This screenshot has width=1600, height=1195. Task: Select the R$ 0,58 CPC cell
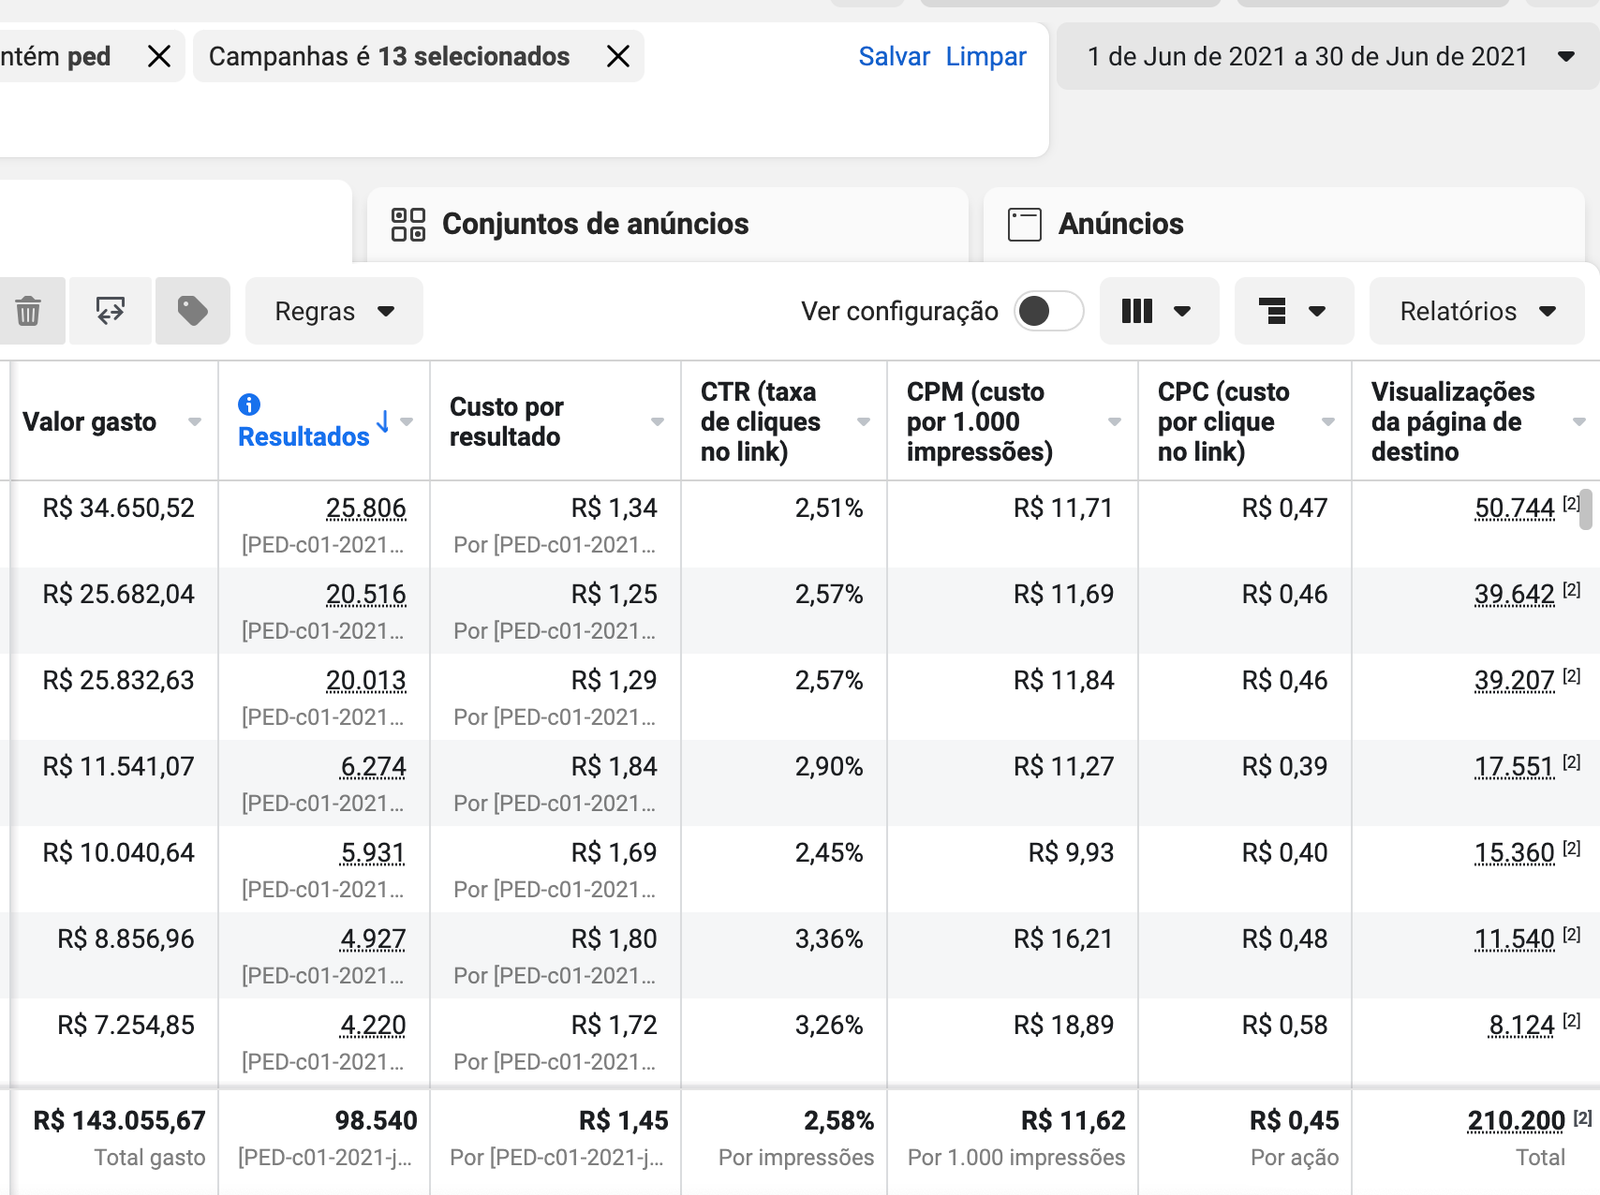click(x=1284, y=1025)
